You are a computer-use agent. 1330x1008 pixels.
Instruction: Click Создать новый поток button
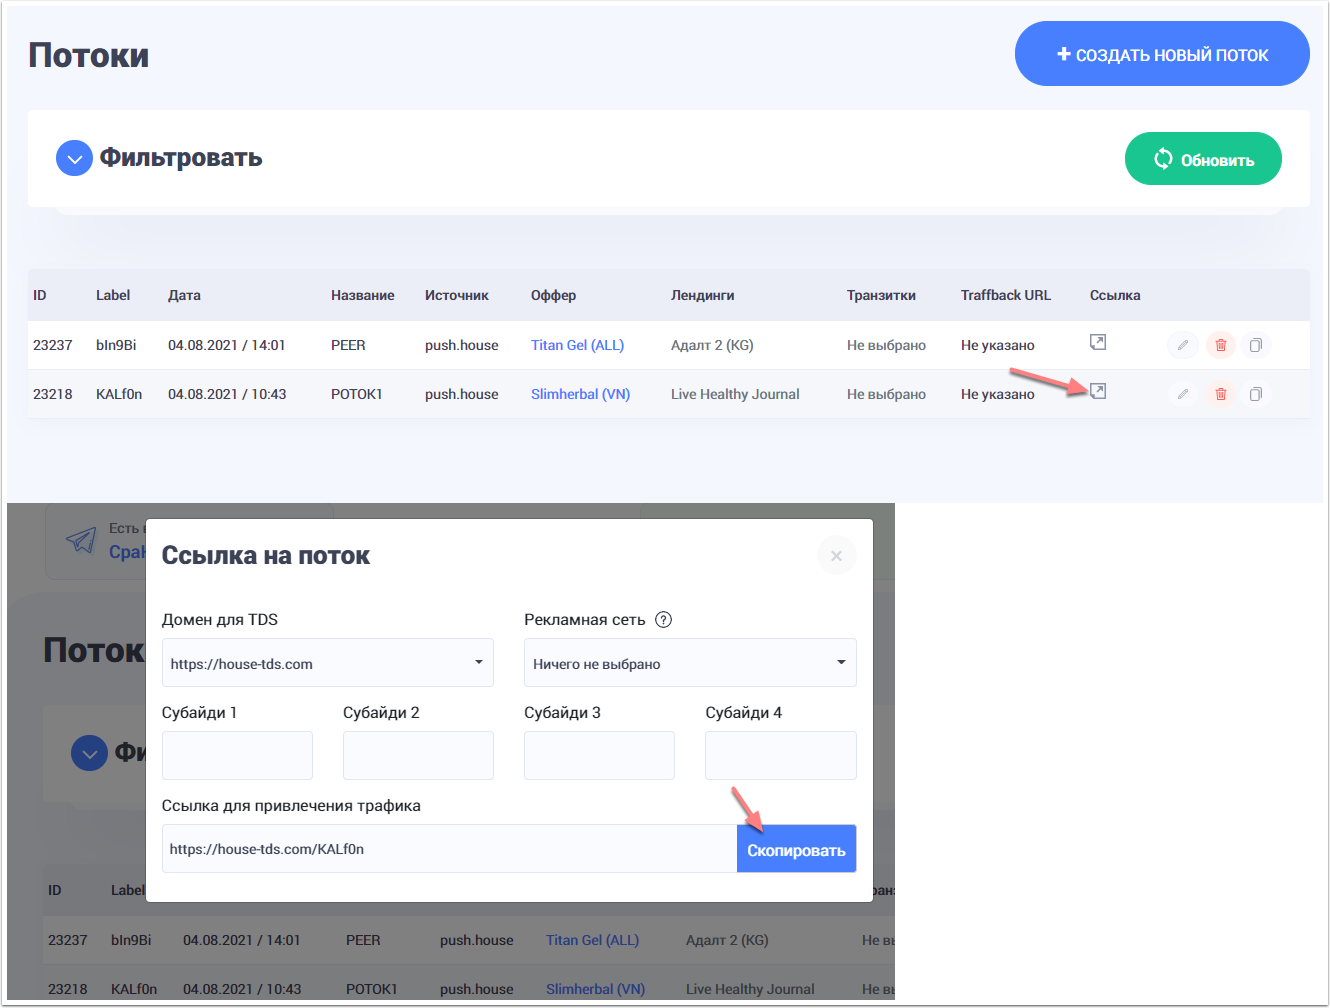click(1162, 54)
